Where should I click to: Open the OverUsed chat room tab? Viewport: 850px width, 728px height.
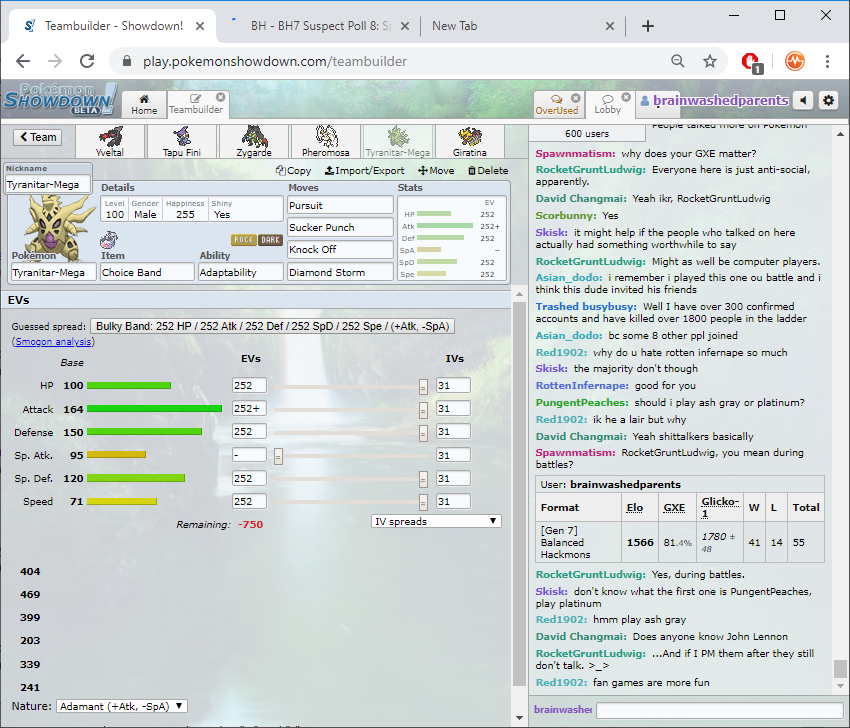point(557,105)
